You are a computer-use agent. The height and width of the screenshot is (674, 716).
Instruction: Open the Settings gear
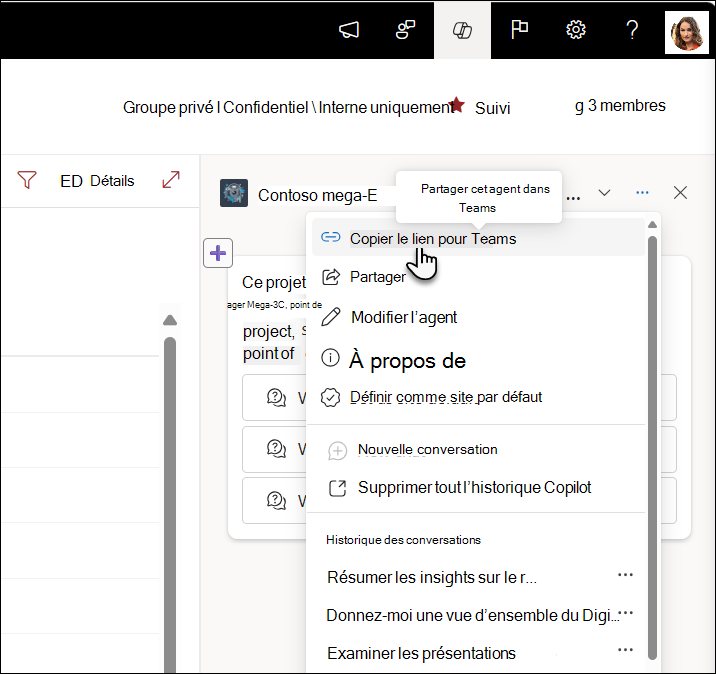(575, 30)
